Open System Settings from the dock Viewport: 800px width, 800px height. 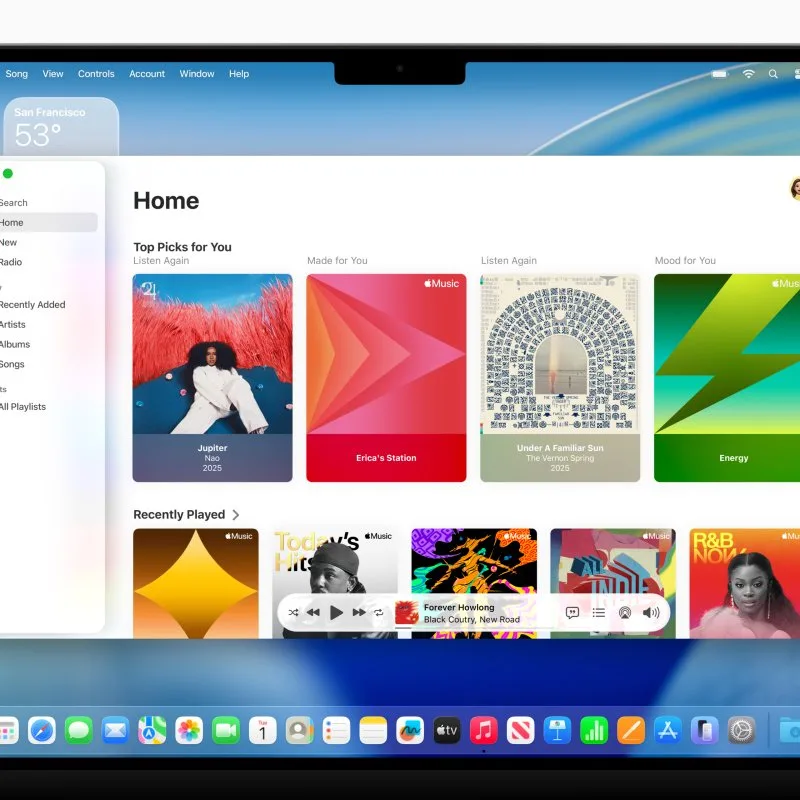741,731
